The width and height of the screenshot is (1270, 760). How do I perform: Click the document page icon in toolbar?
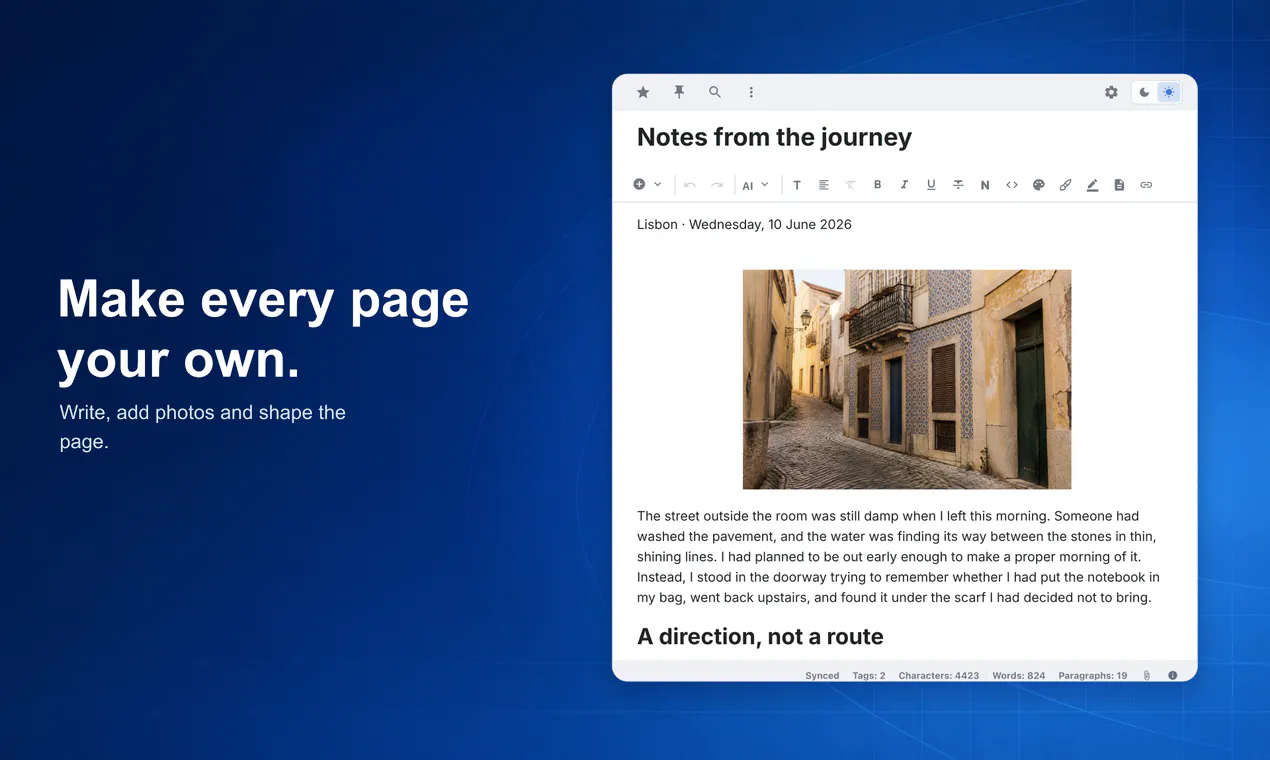1119,185
